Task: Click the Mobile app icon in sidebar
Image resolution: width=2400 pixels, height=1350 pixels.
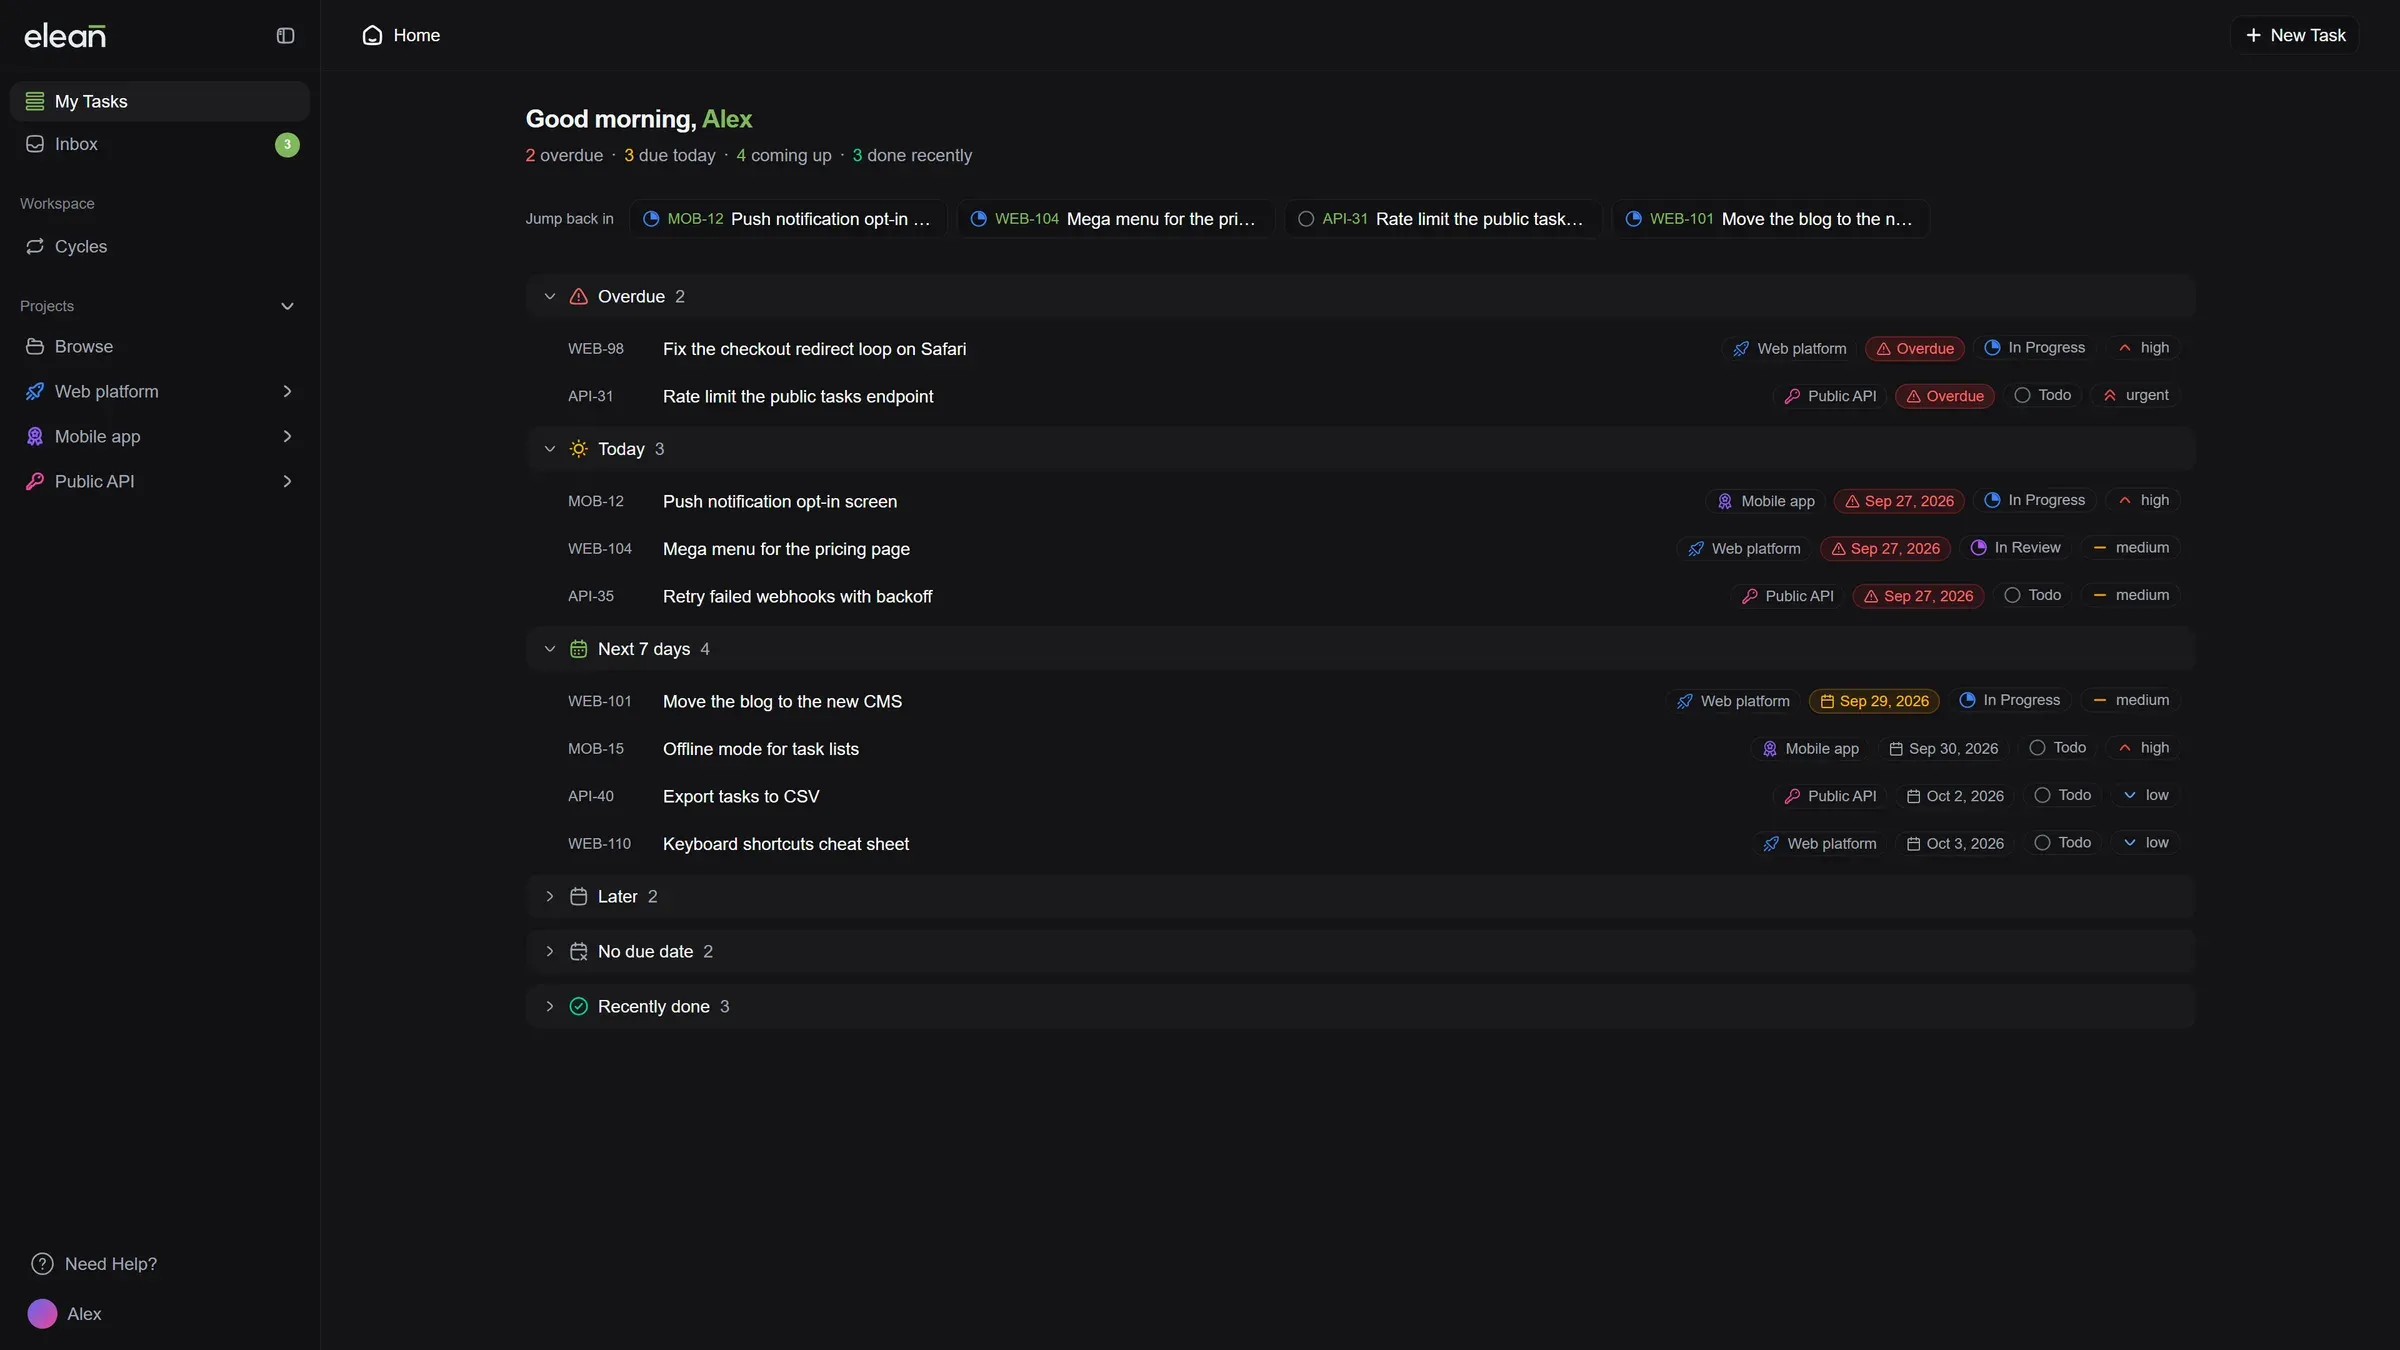Action: coord(35,437)
